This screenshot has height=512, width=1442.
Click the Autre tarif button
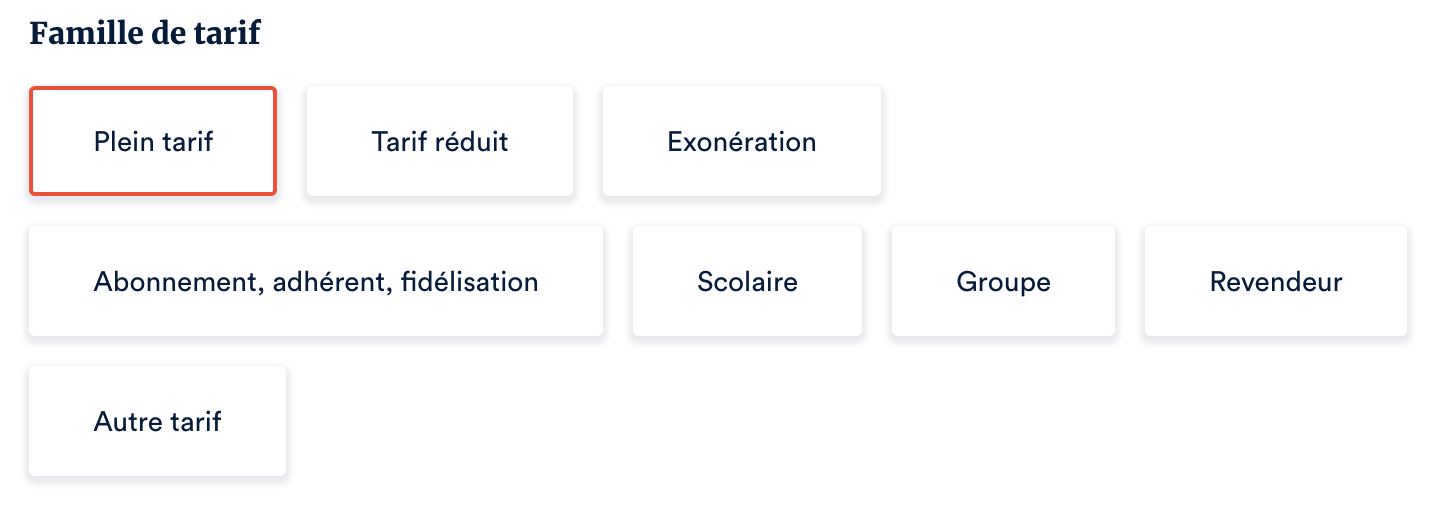(157, 421)
